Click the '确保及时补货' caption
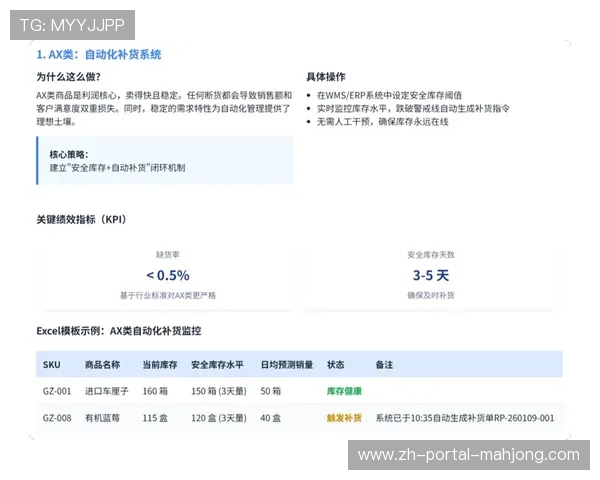Image resolution: width=600 pixels, height=480 pixels. coord(430,296)
